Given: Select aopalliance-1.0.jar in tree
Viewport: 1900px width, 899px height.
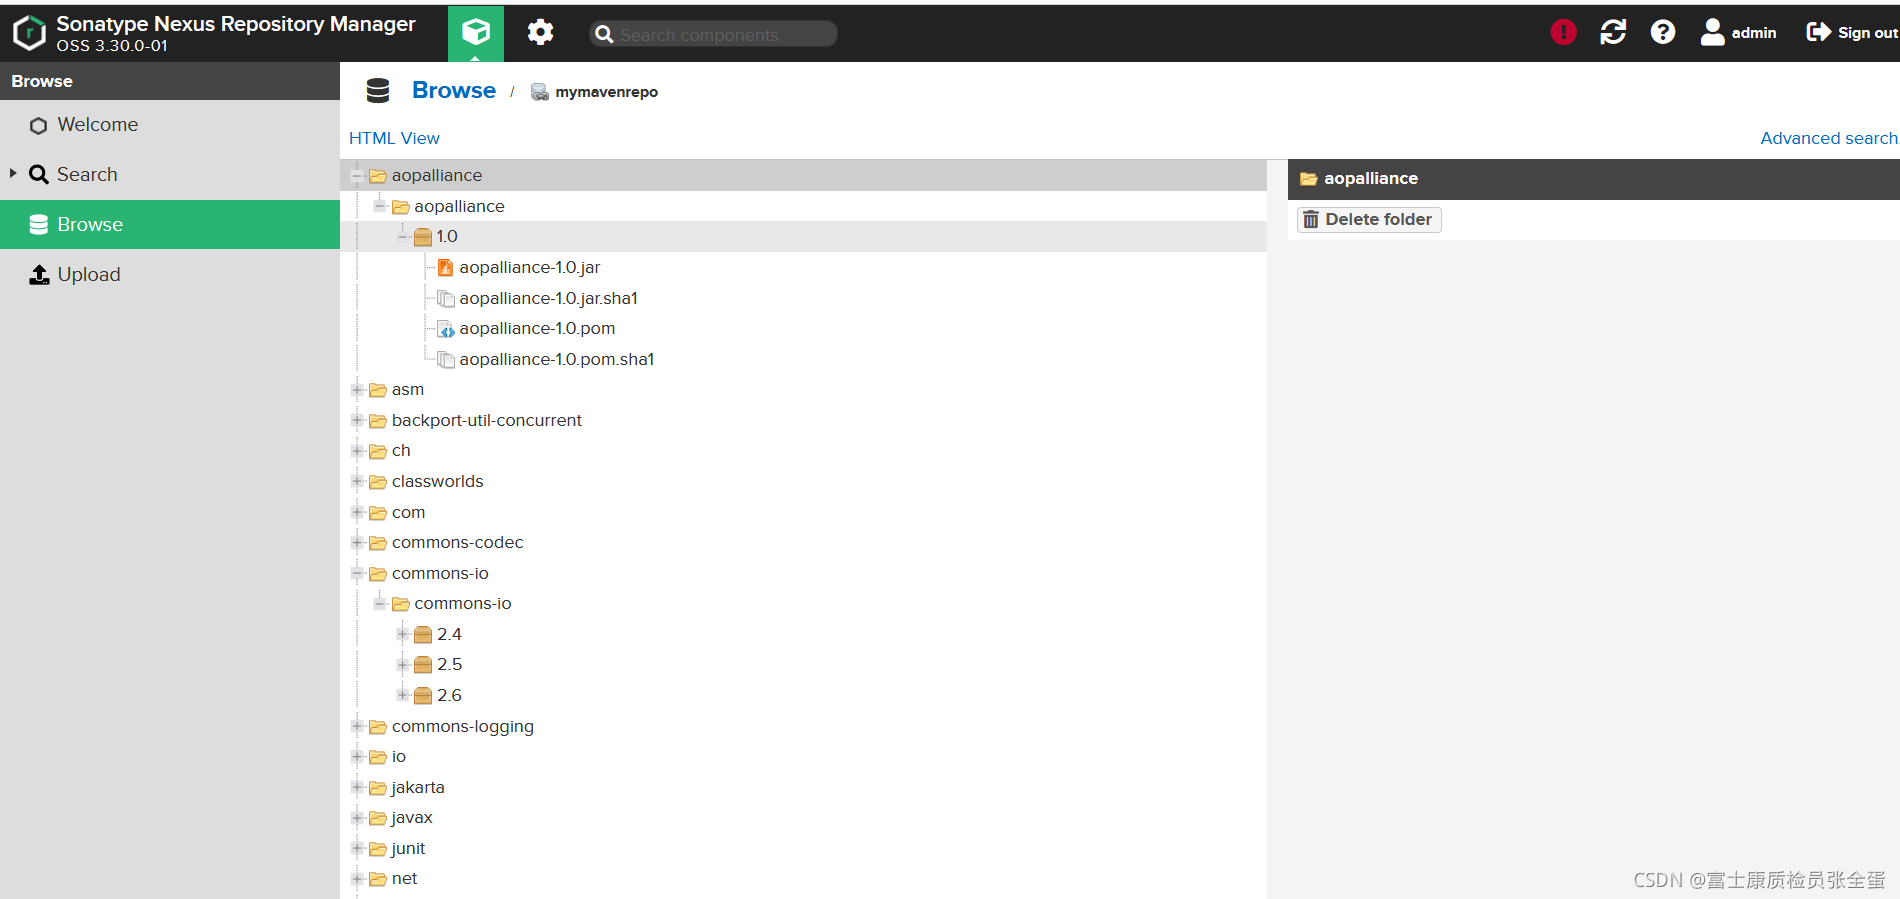Looking at the screenshot, I should pyautogui.click(x=530, y=268).
